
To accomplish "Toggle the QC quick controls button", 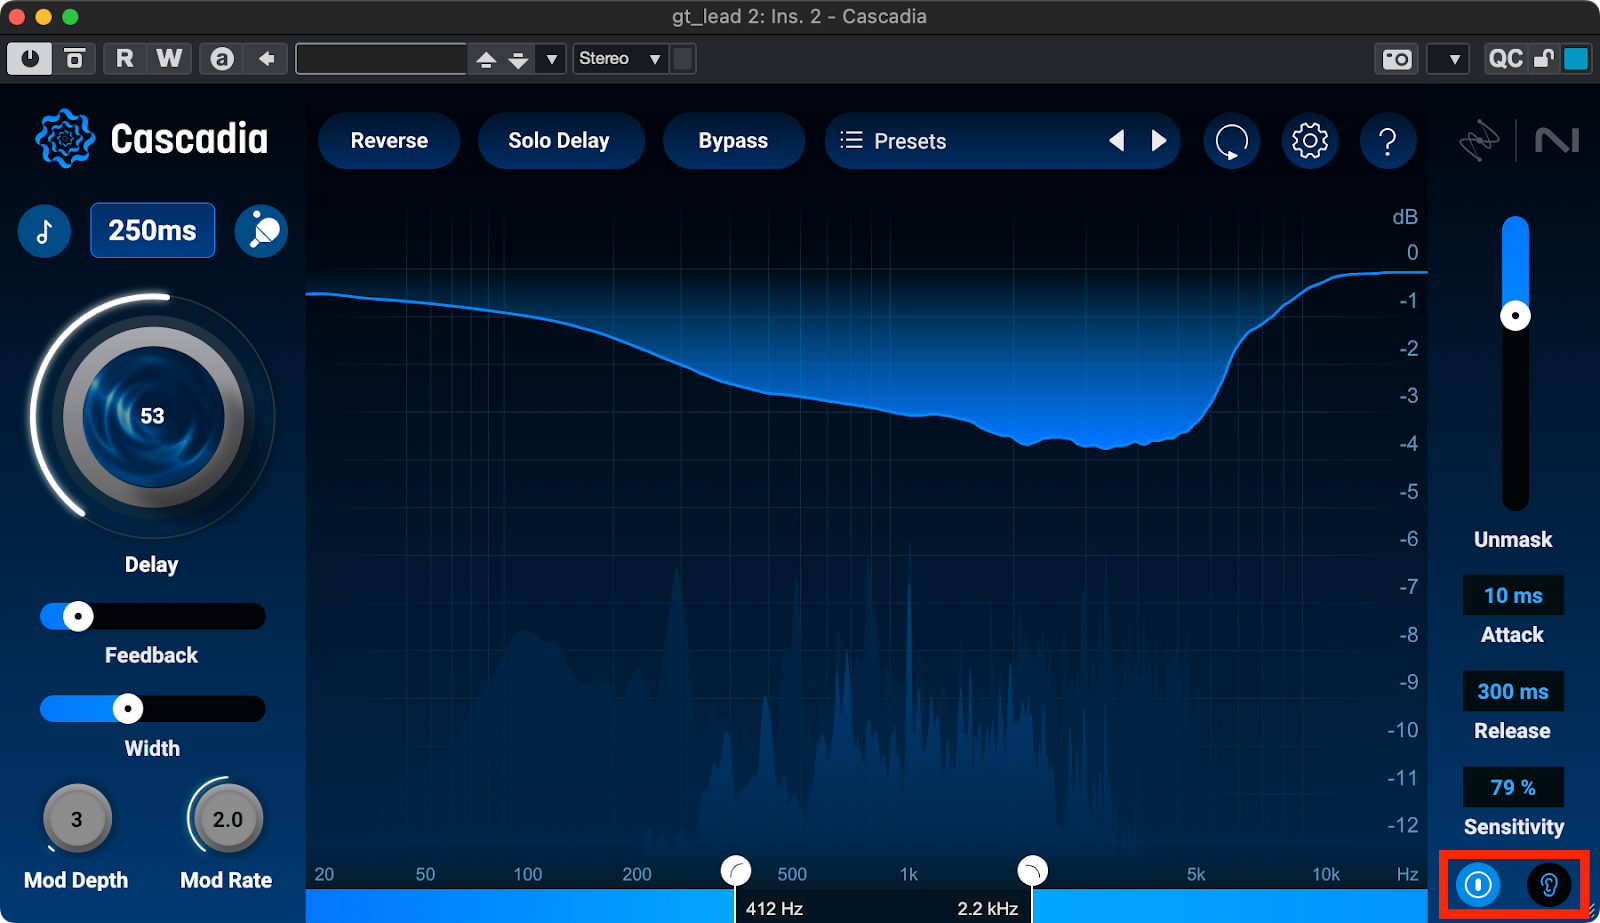I will (x=1505, y=59).
